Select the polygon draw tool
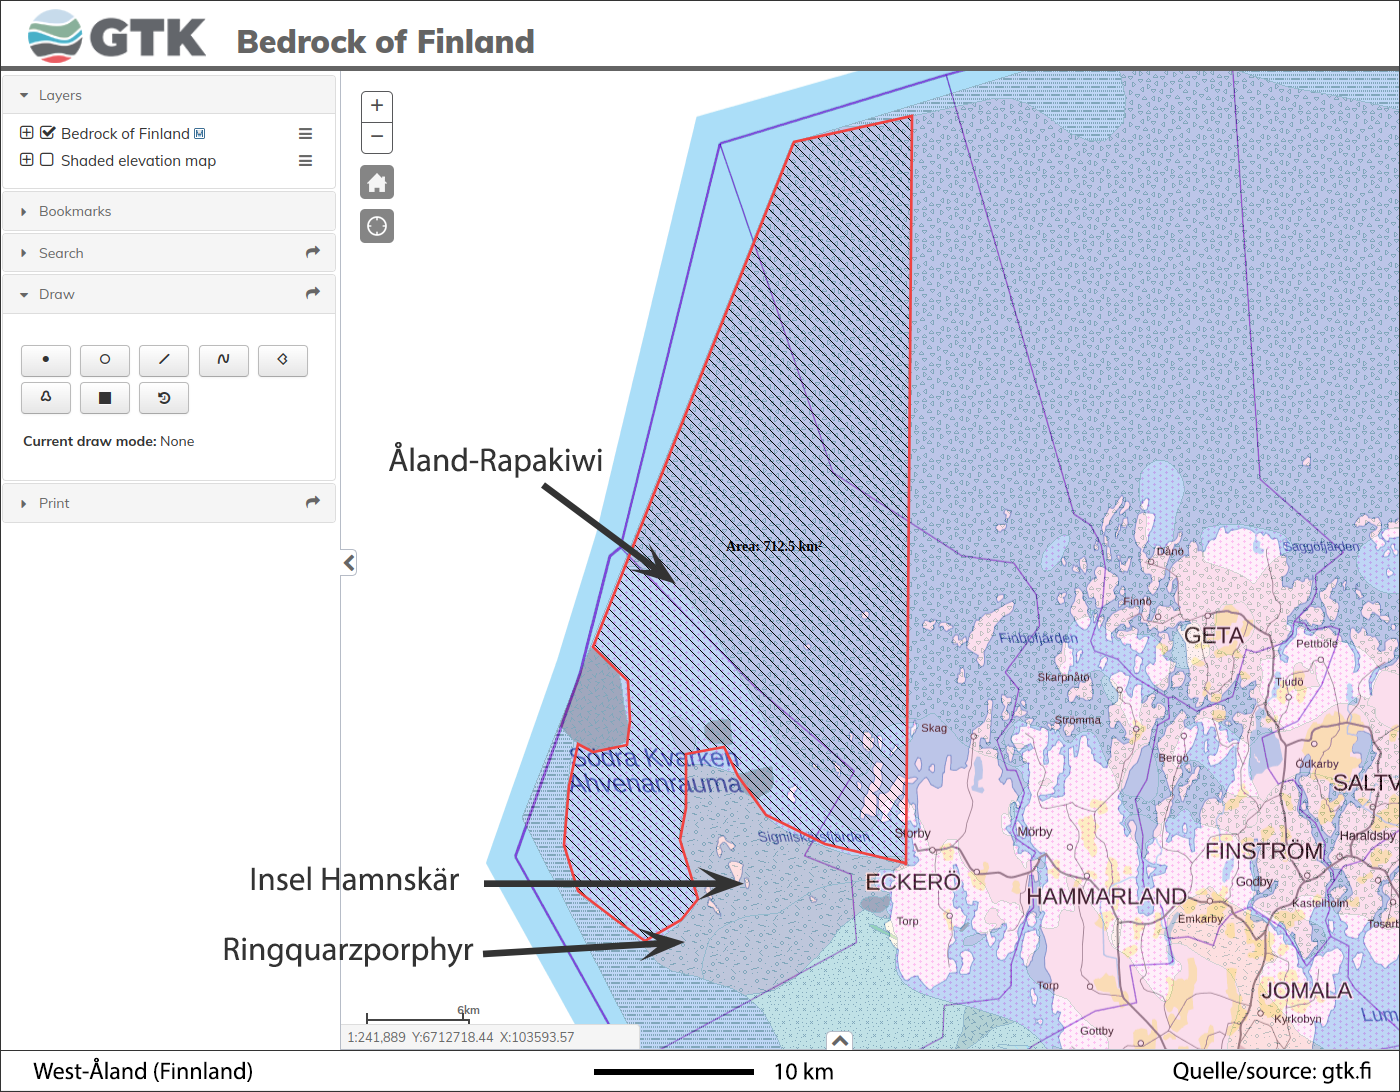The width and height of the screenshot is (1400, 1092). coord(283,360)
